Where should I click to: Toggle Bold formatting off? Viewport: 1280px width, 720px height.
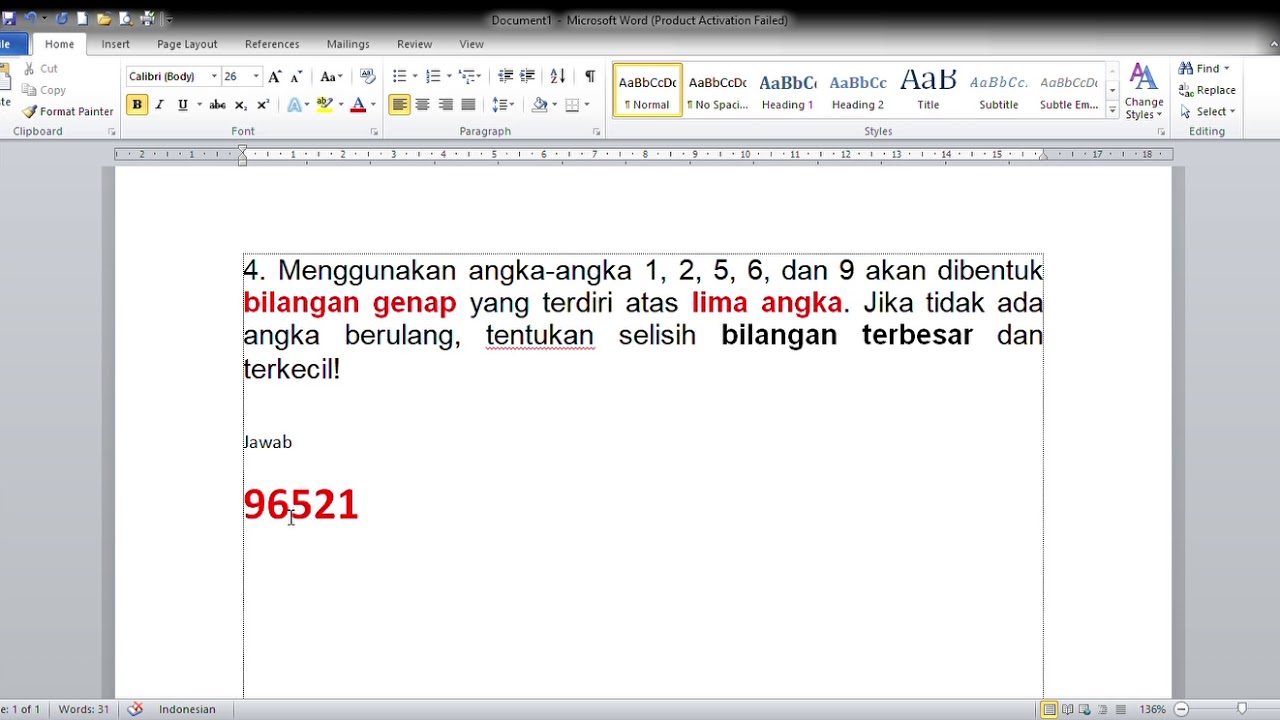137,105
